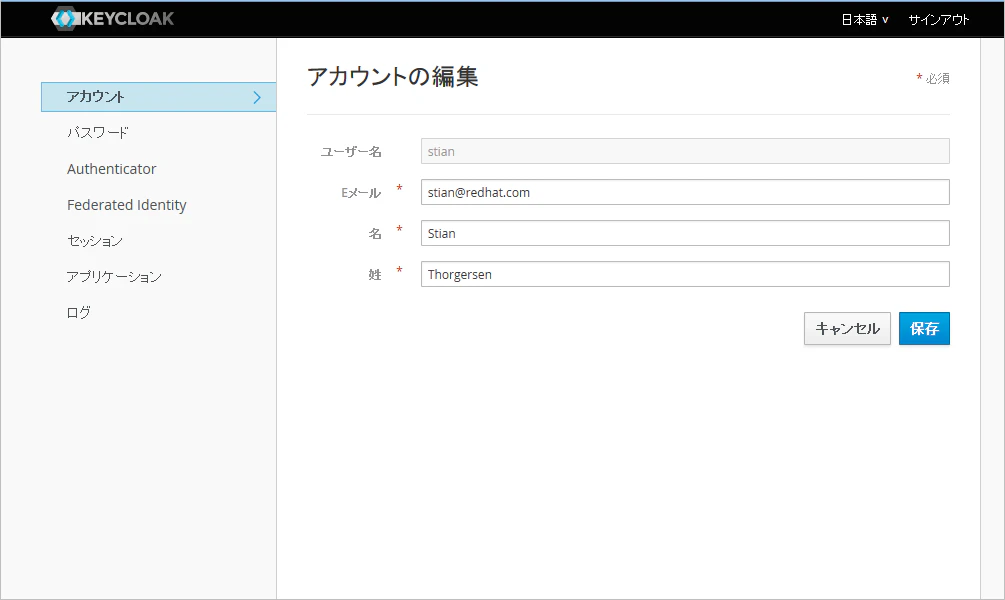This screenshot has height=600, width=1005.
Task: Click the KEYCLOAK wordmark text
Action: [x=128, y=19]
